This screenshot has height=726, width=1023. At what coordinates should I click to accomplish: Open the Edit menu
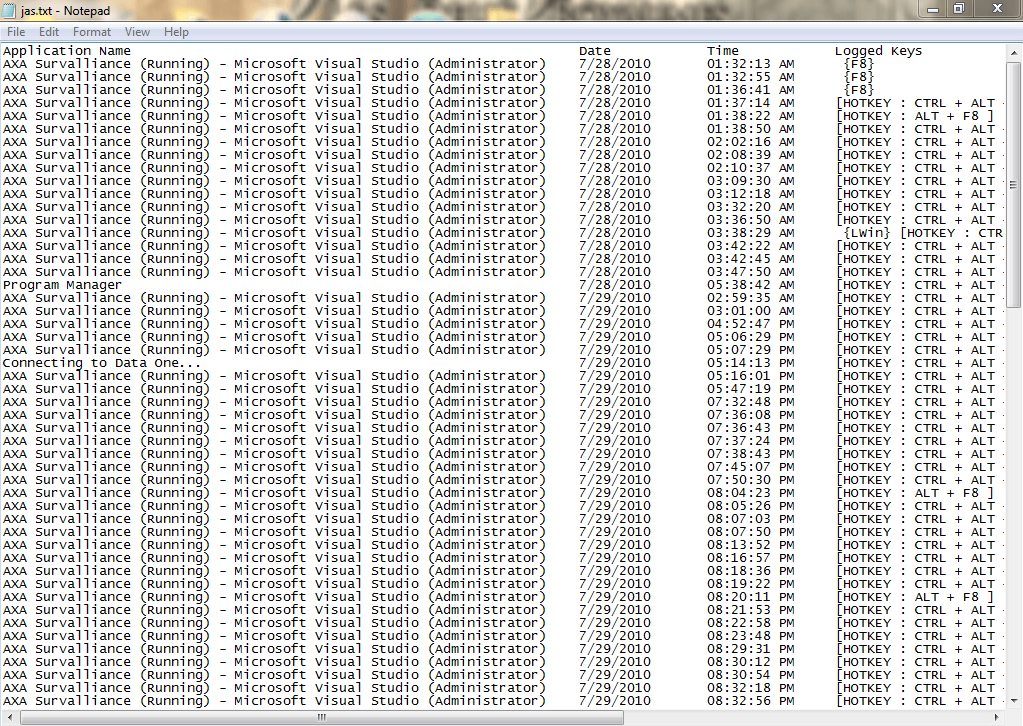coord(49,32)
